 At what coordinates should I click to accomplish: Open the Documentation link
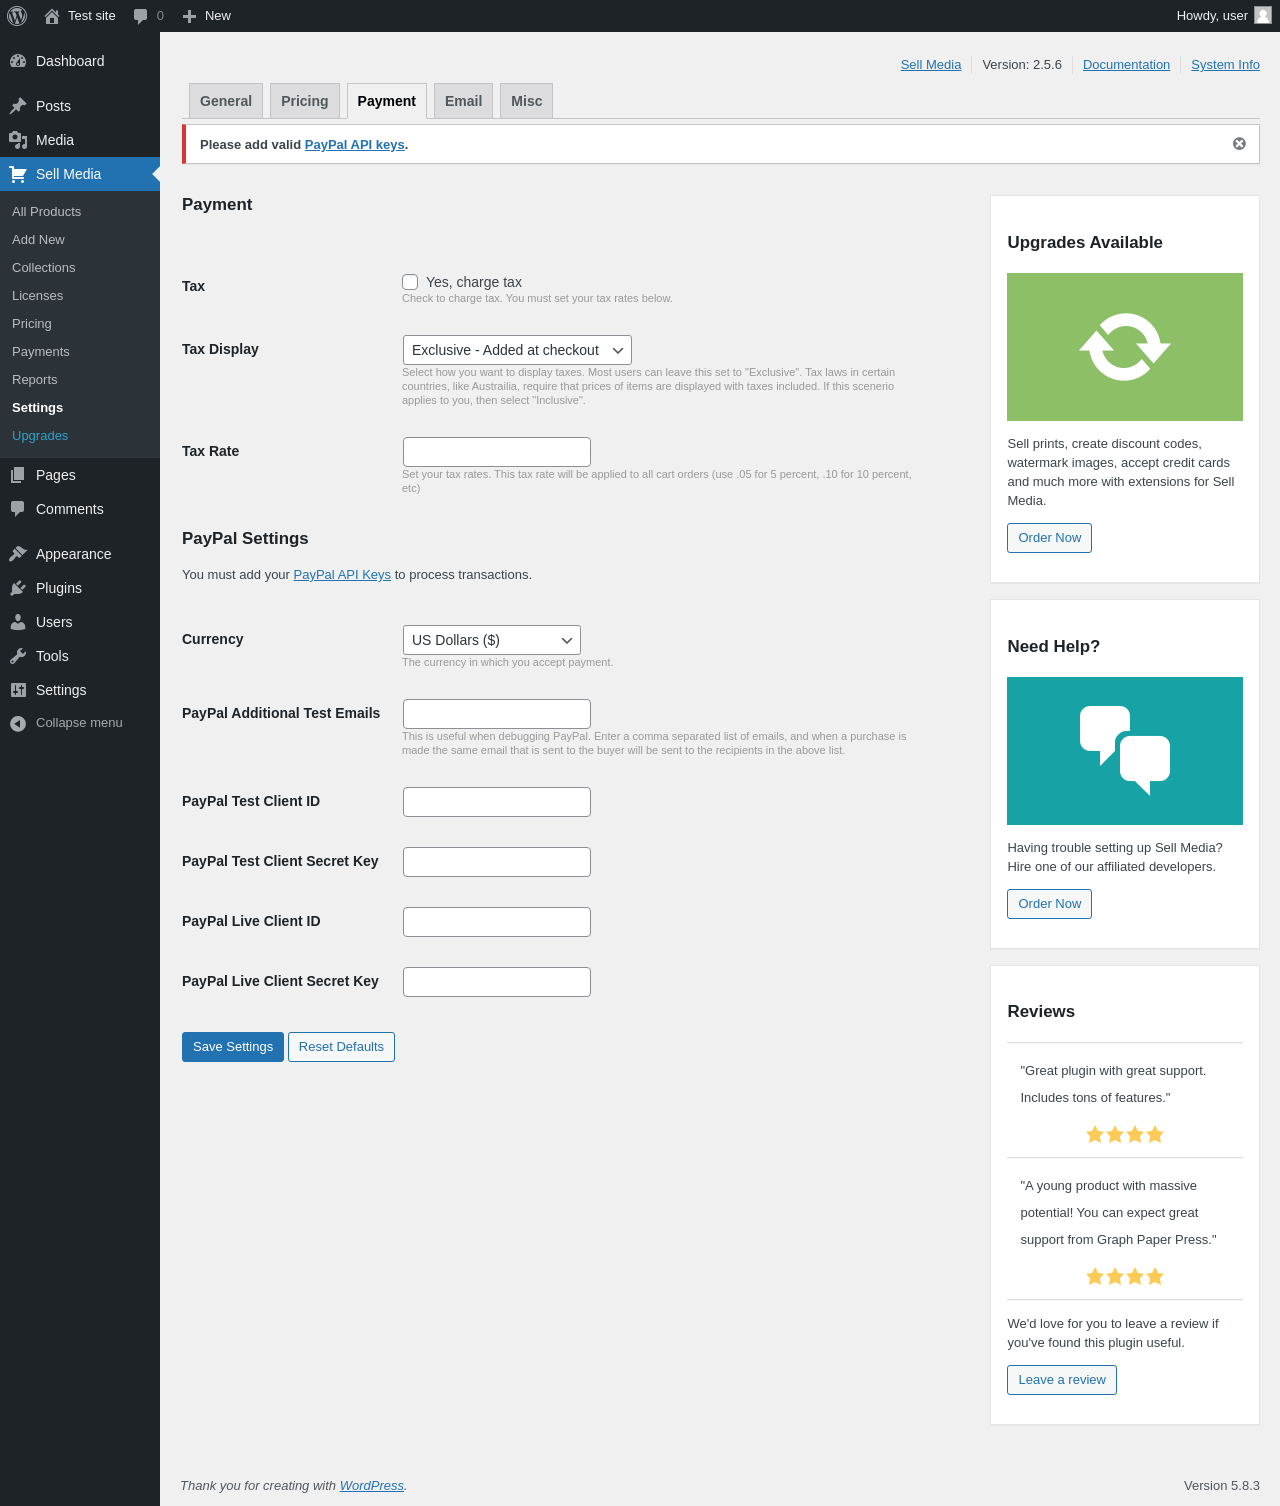1126,65
